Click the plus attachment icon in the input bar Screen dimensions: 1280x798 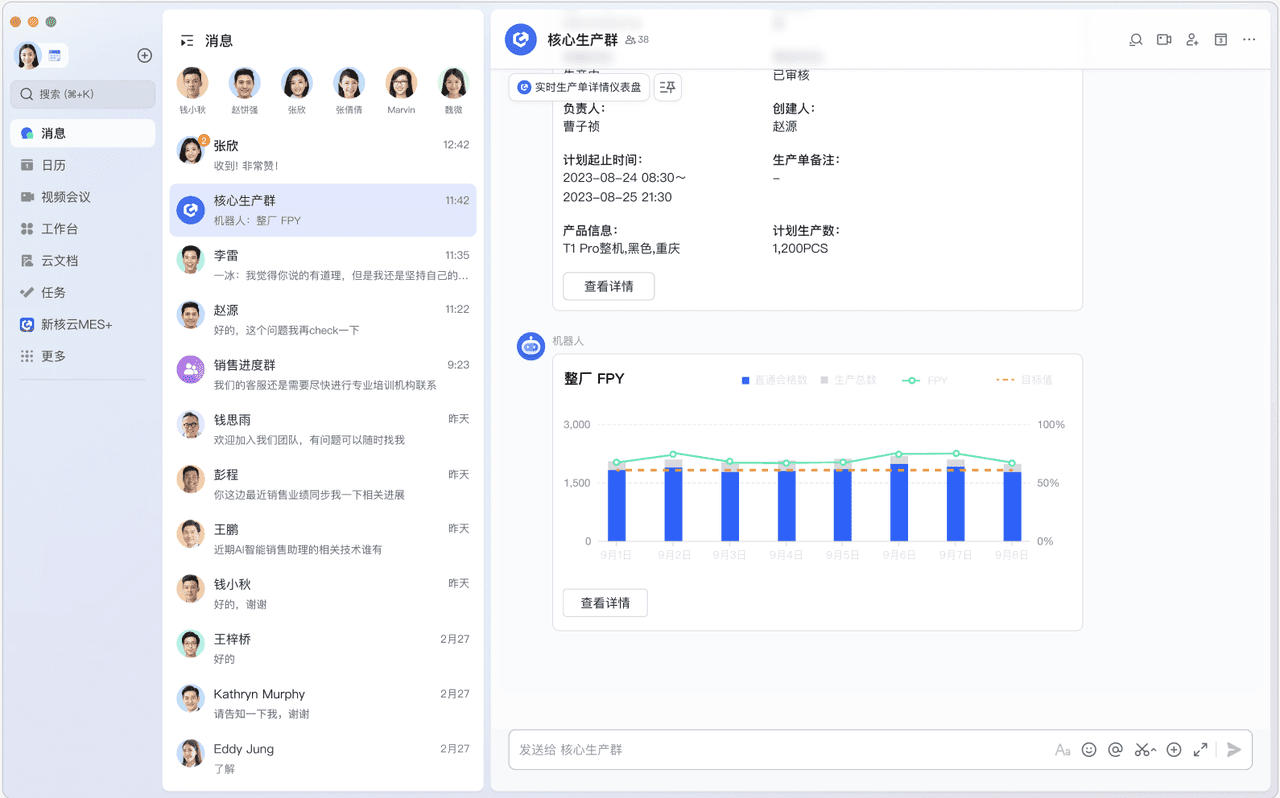coord(1174,750)
